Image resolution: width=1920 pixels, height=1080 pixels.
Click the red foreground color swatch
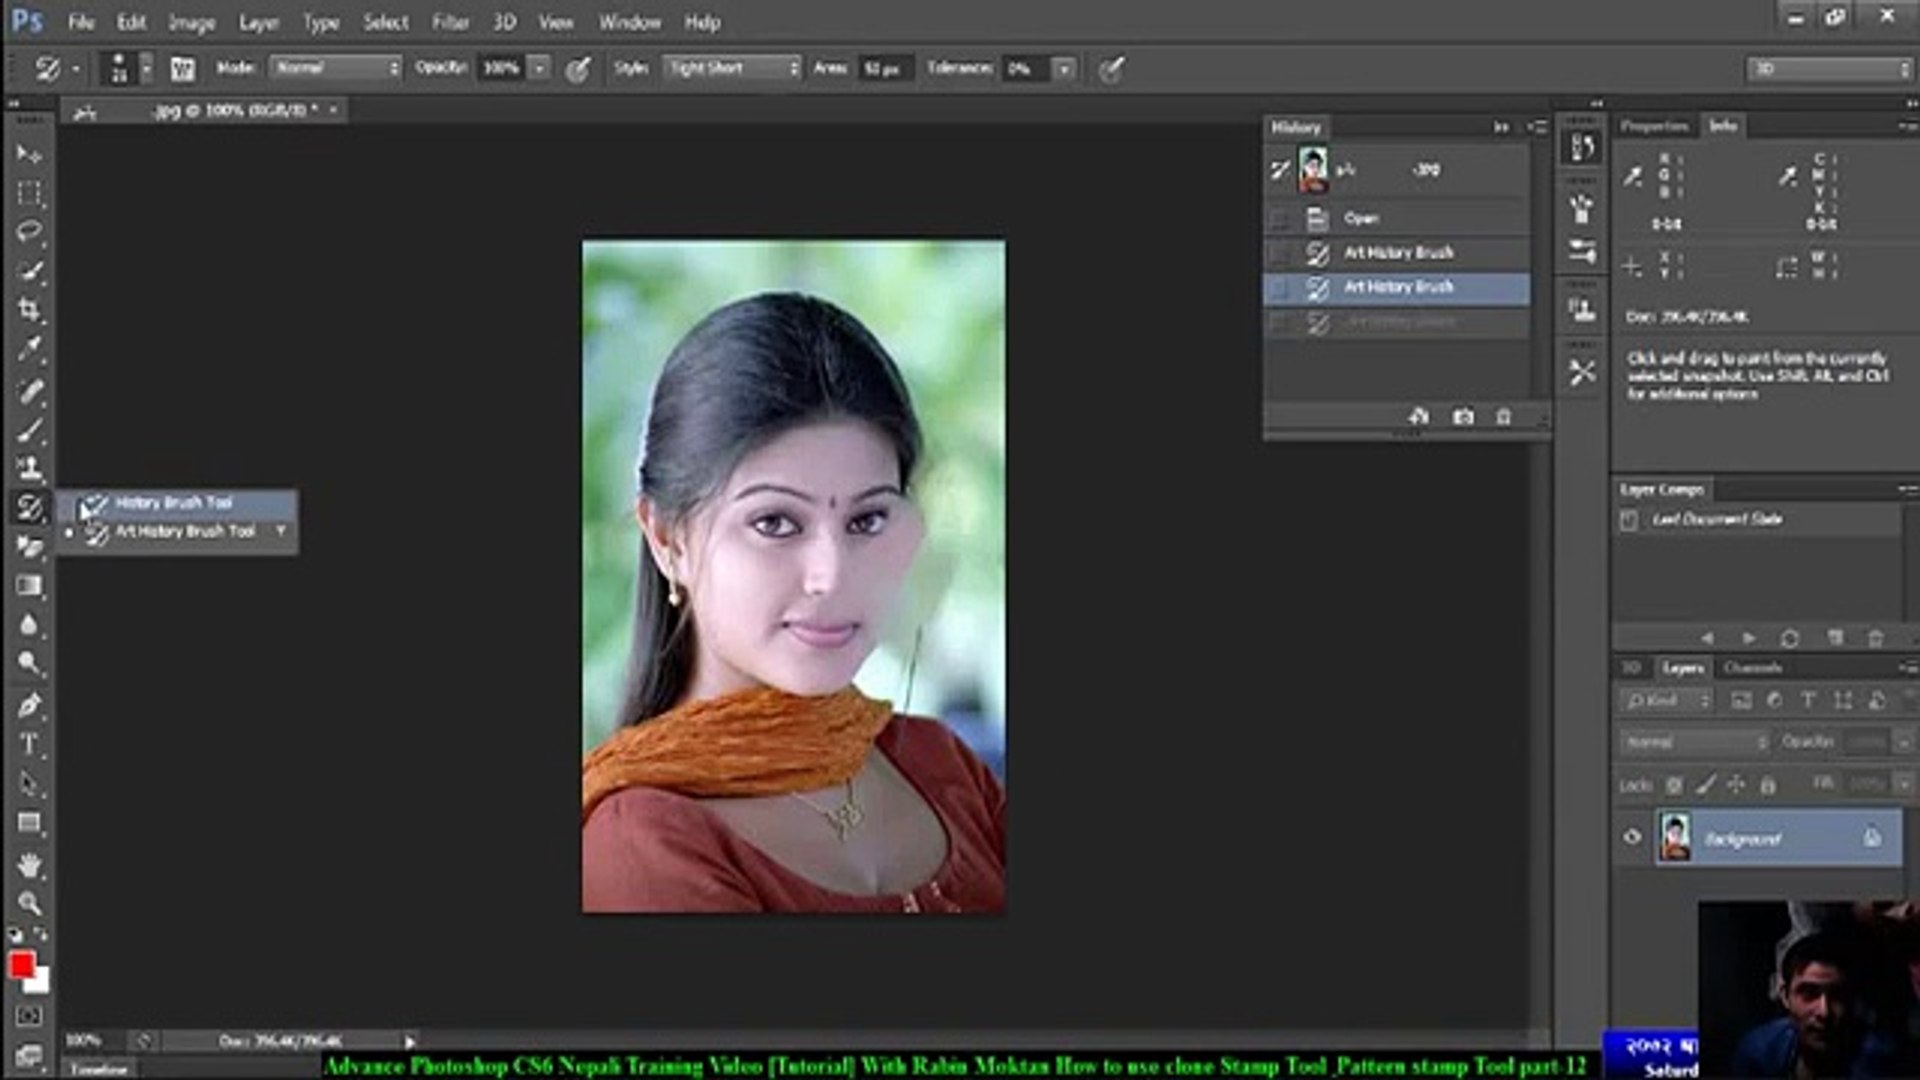pos(22,965)
